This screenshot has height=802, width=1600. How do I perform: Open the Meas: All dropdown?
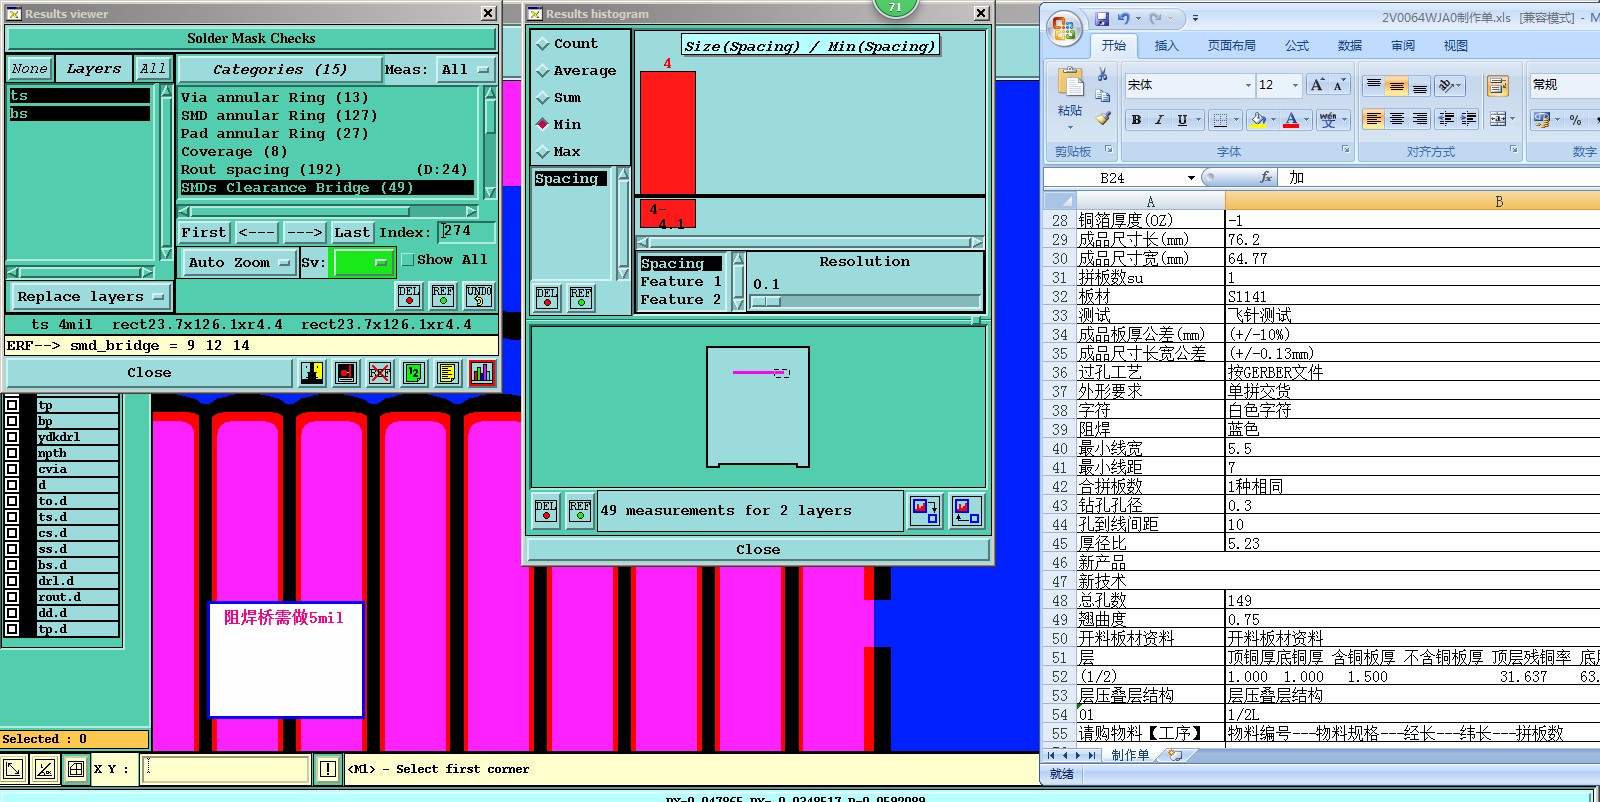click(x=466, y=69)
